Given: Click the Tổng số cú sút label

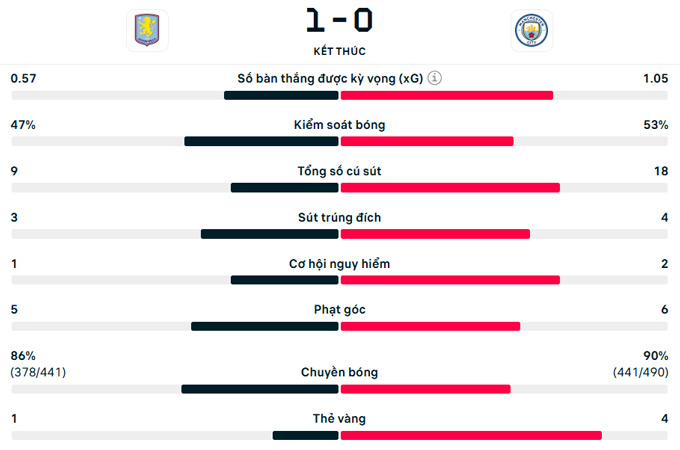Looking at the screenshot, I should [339, 171].
